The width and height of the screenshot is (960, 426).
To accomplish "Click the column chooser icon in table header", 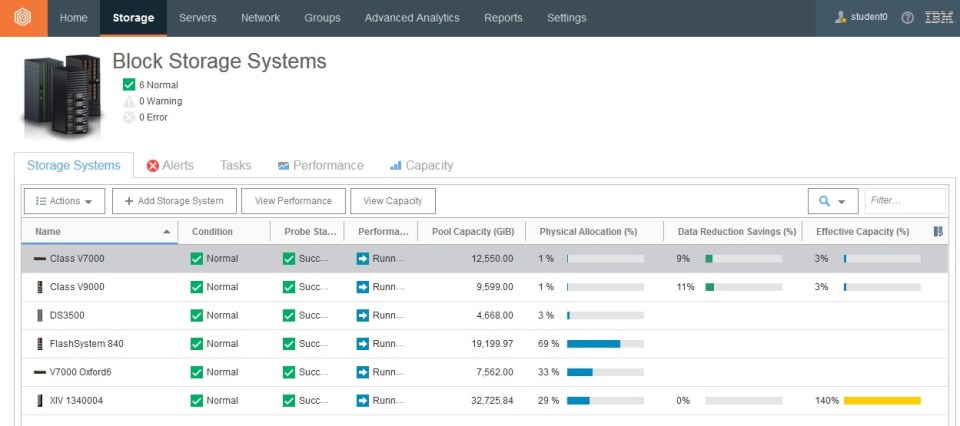I will [x=938, y=232].
